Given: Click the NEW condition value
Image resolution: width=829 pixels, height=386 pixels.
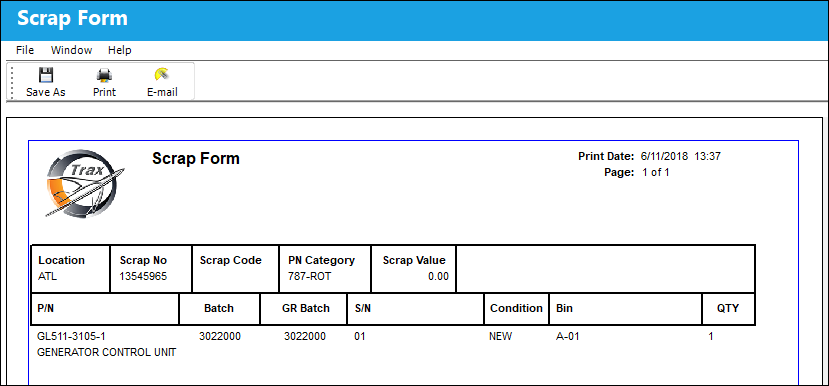Looking at the screenshot, I should 501,336.
